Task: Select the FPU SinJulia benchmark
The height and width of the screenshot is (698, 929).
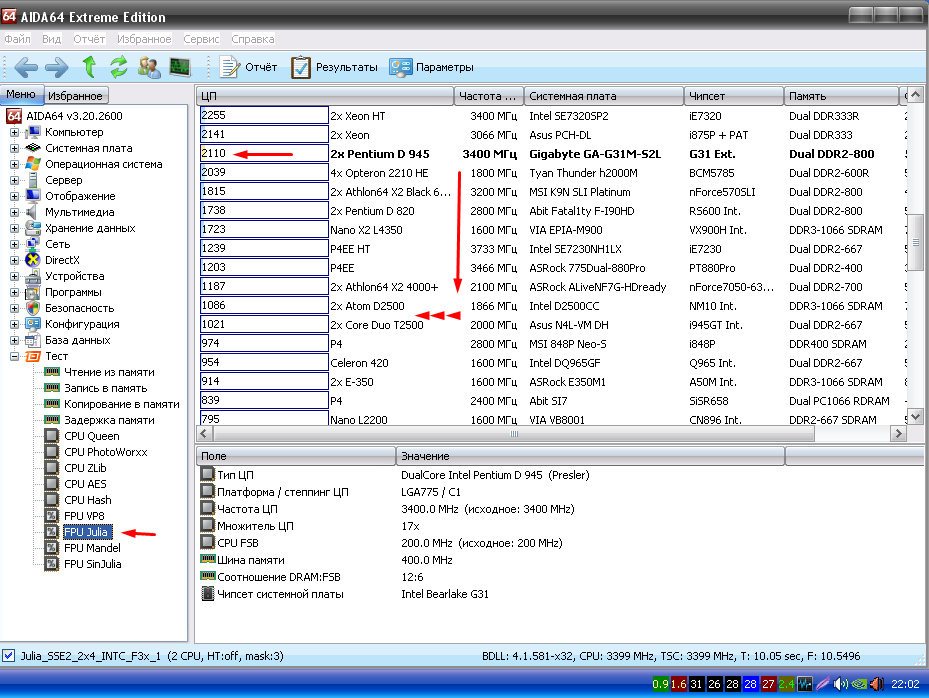Action: 84,564
